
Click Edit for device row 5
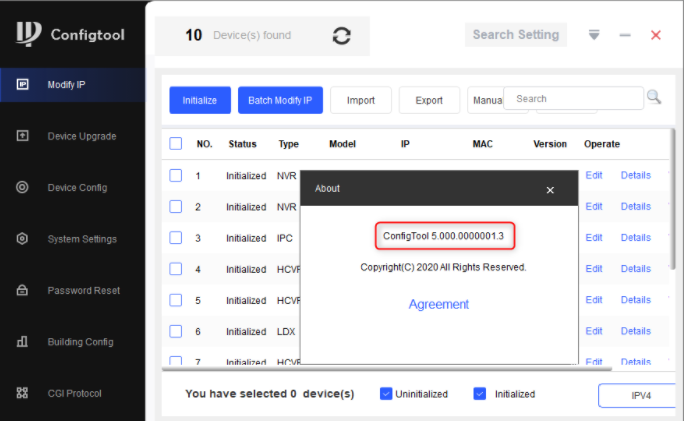(x=594, y=300)
